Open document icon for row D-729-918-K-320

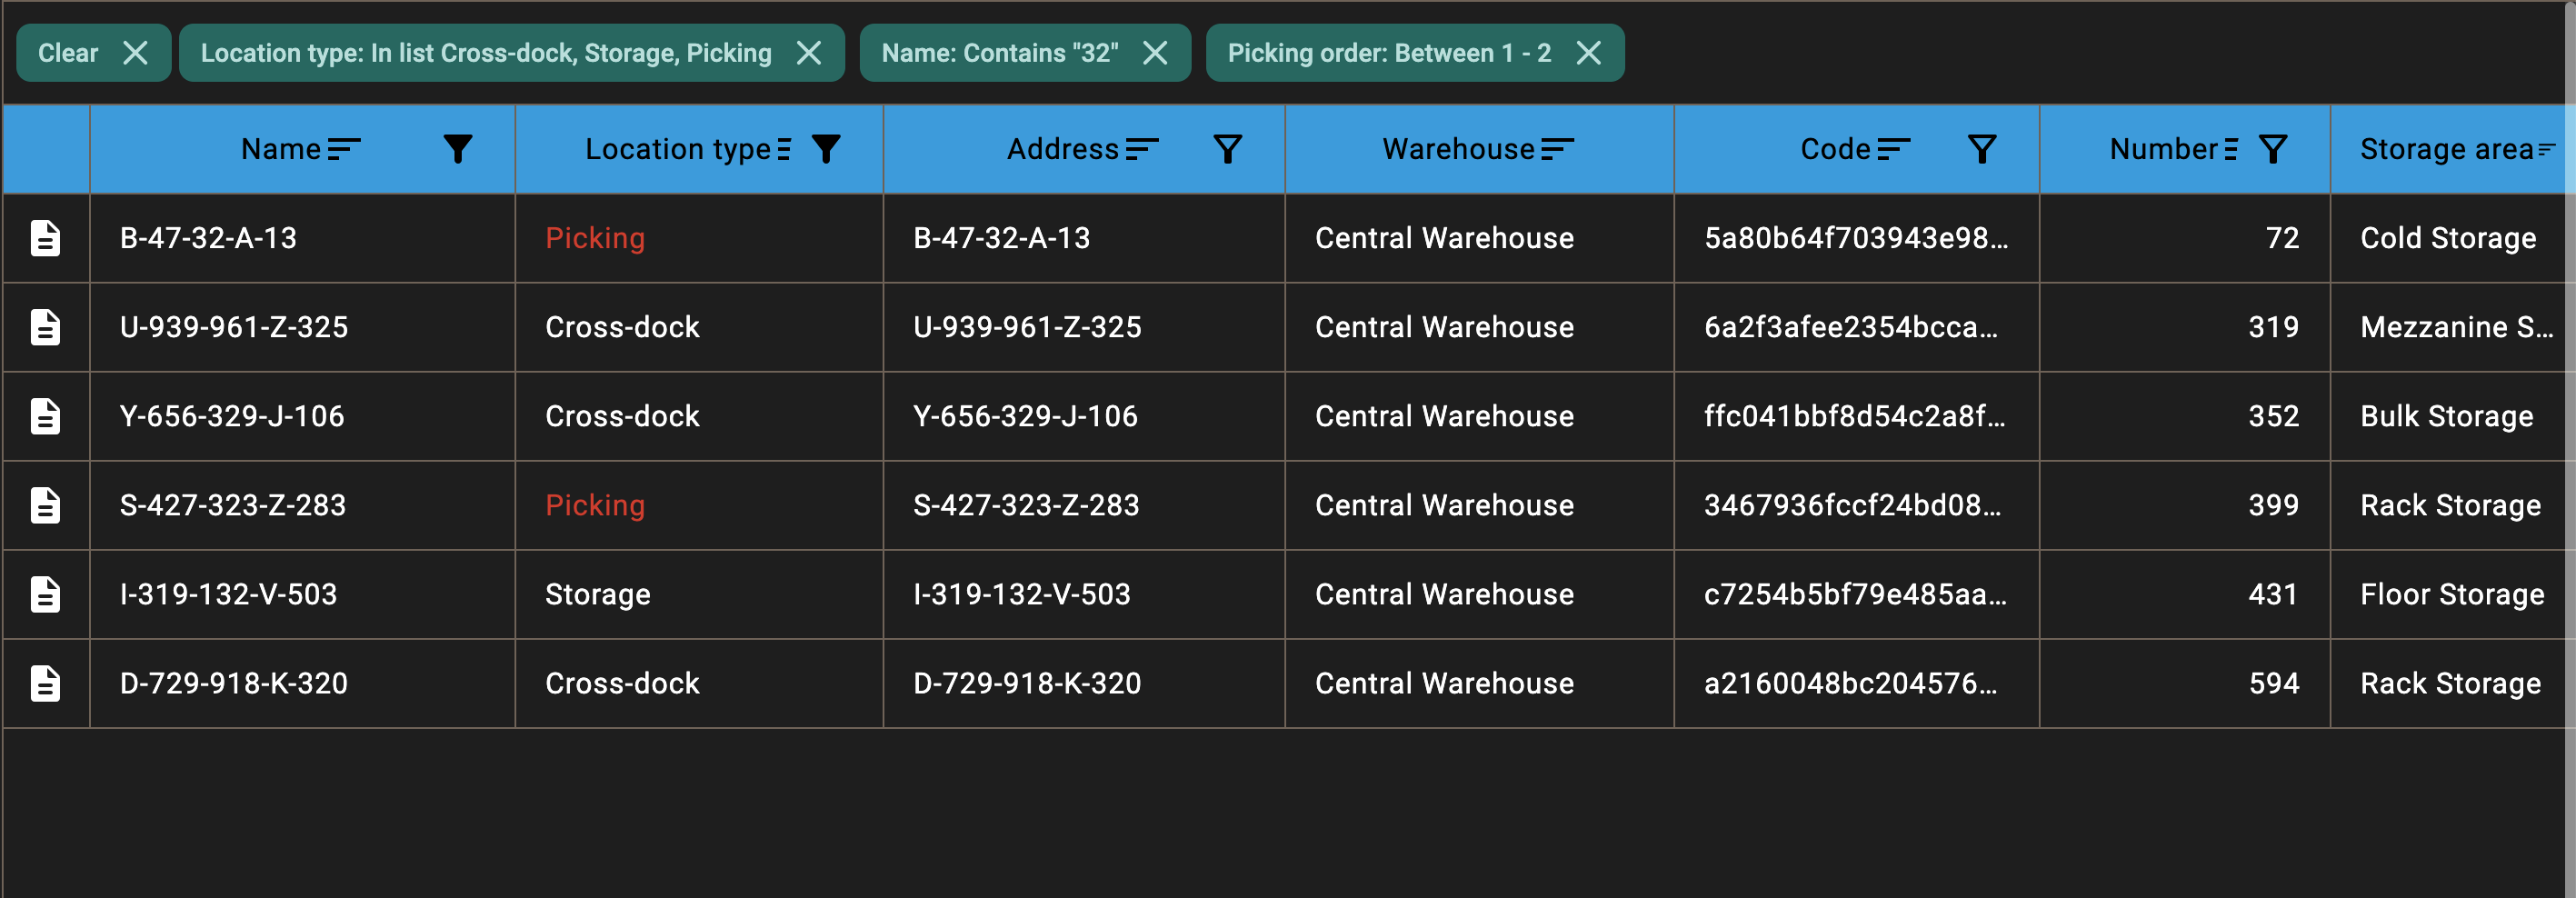[45, 683]
